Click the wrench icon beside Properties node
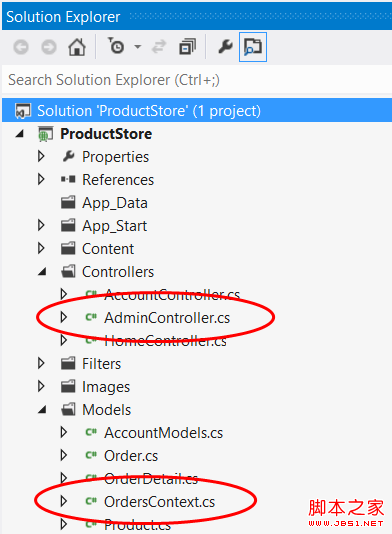 point(68,156)
